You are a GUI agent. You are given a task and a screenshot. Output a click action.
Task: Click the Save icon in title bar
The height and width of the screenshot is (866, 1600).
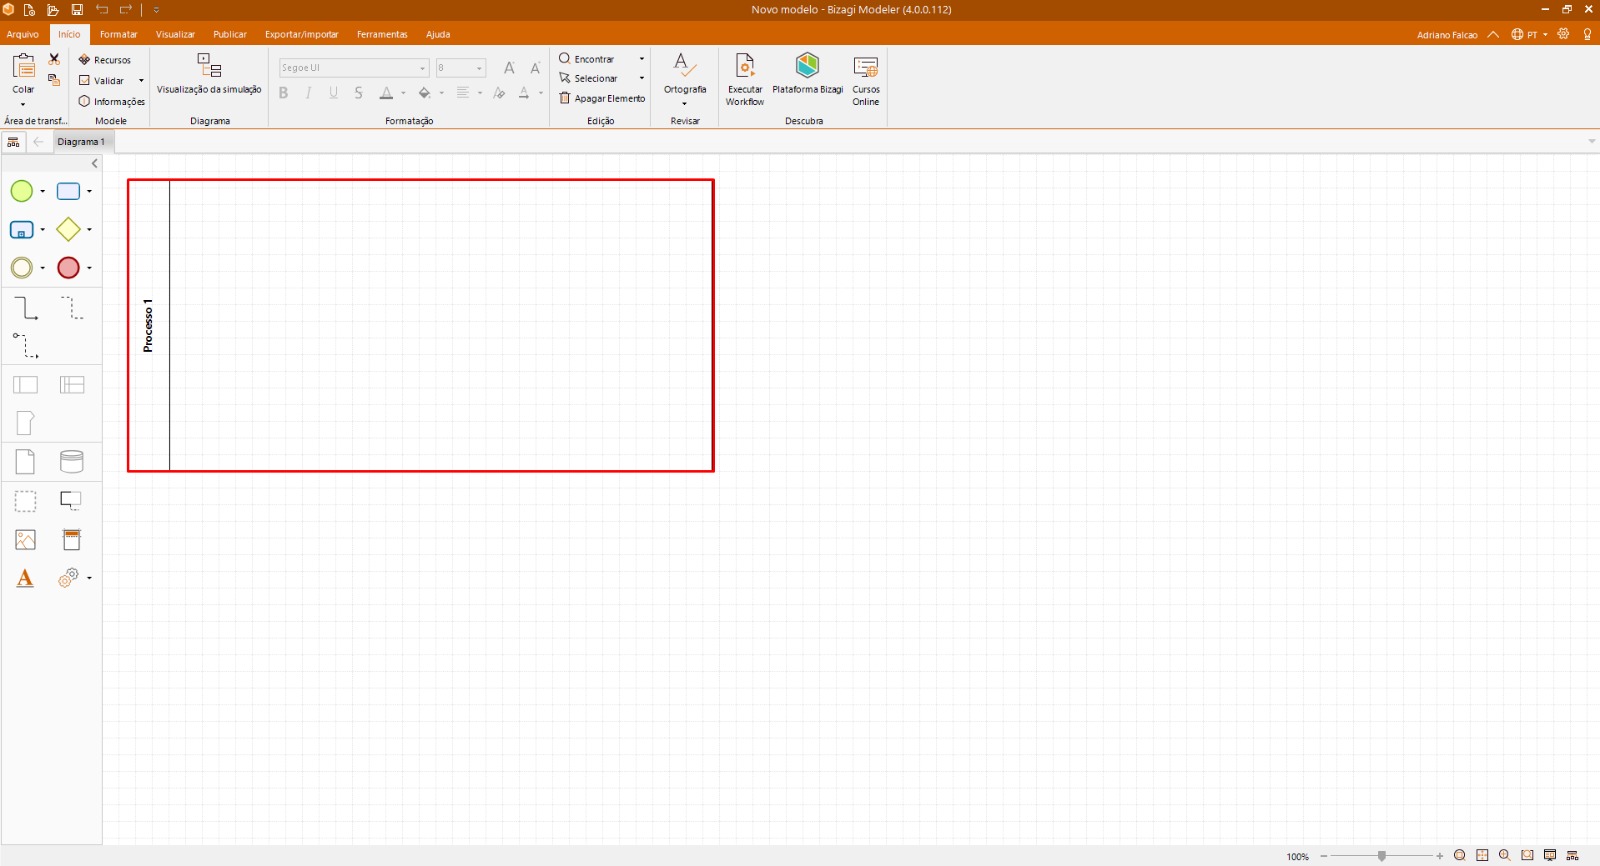[x=77, y=9]
